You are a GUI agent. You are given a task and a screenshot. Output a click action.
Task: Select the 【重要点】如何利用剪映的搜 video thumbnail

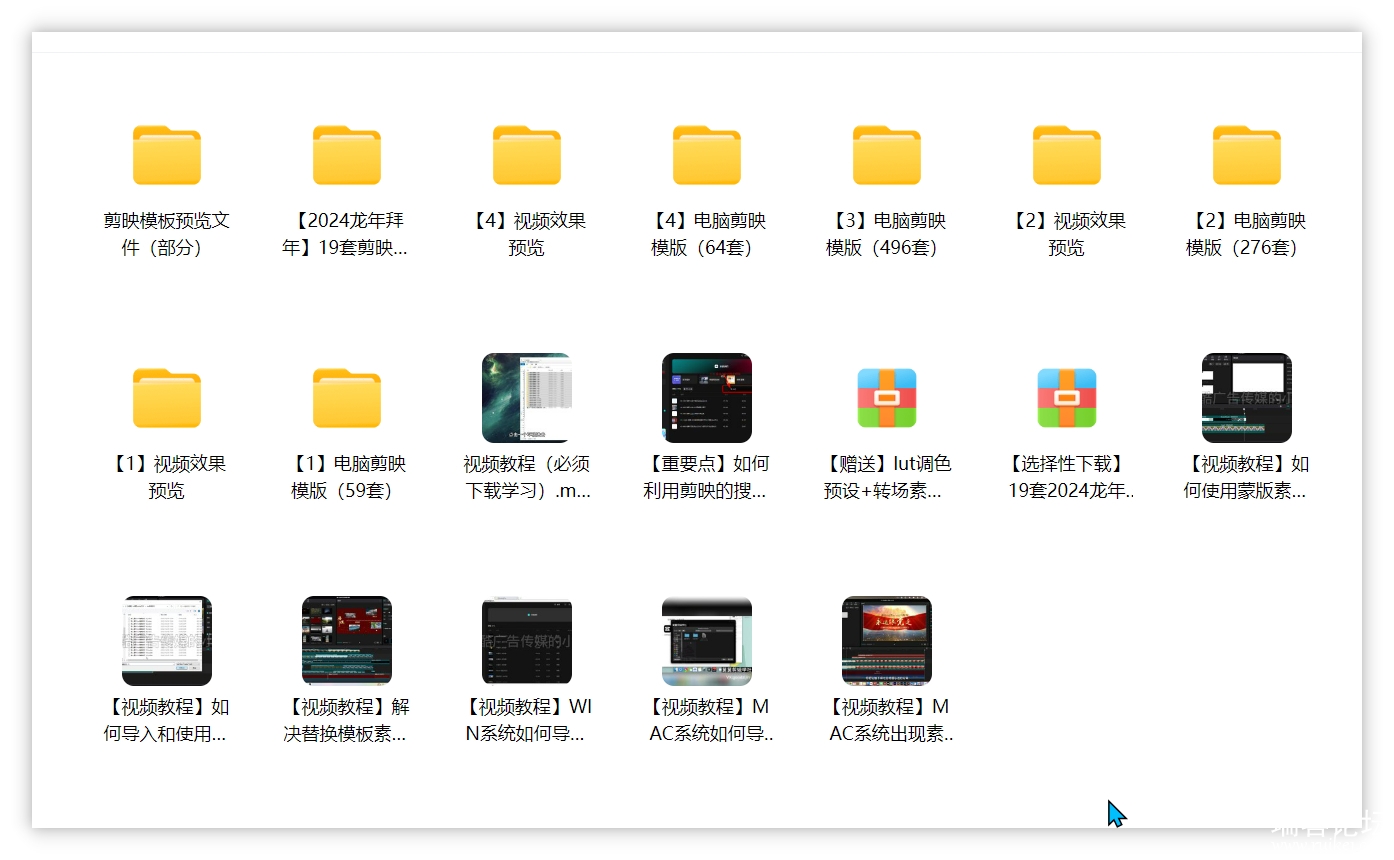pyautogui.click(x=707, y=398)
